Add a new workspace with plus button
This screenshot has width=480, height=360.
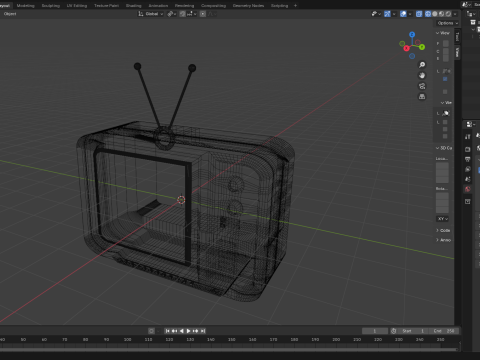[295, 6]
